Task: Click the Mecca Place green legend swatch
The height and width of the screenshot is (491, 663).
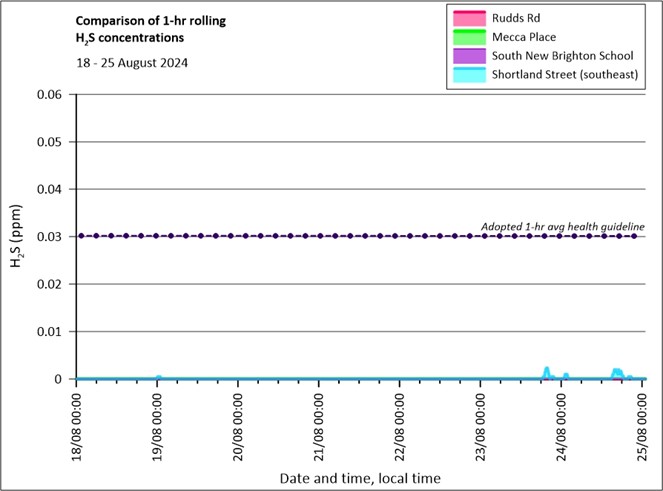Action: coord(470,36)
